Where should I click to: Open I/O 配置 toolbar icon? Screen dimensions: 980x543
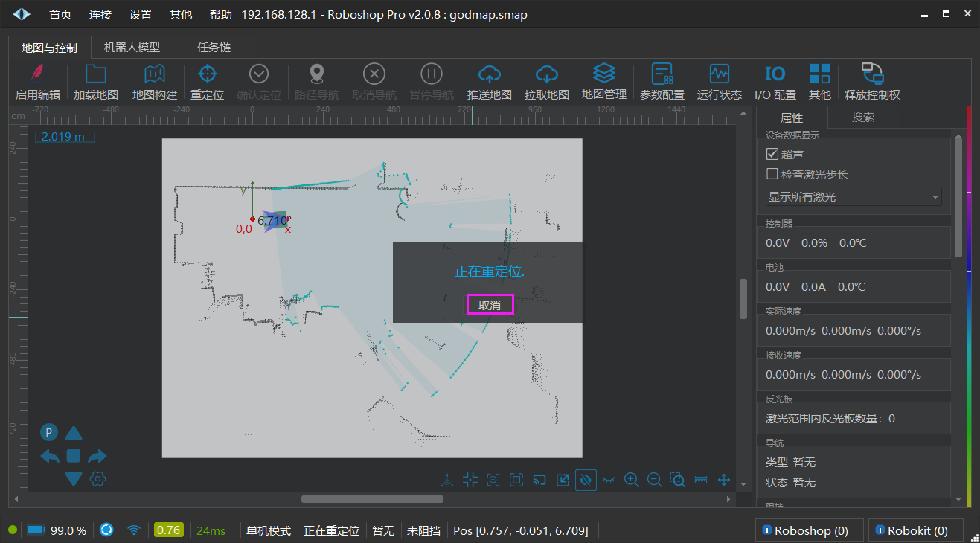[775, 74]
